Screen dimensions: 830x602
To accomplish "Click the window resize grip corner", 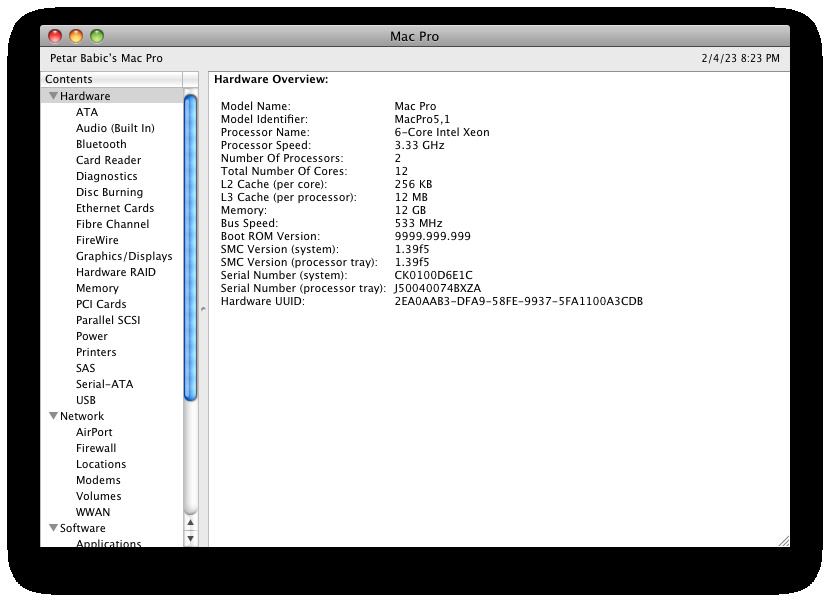I will (783, 540).
